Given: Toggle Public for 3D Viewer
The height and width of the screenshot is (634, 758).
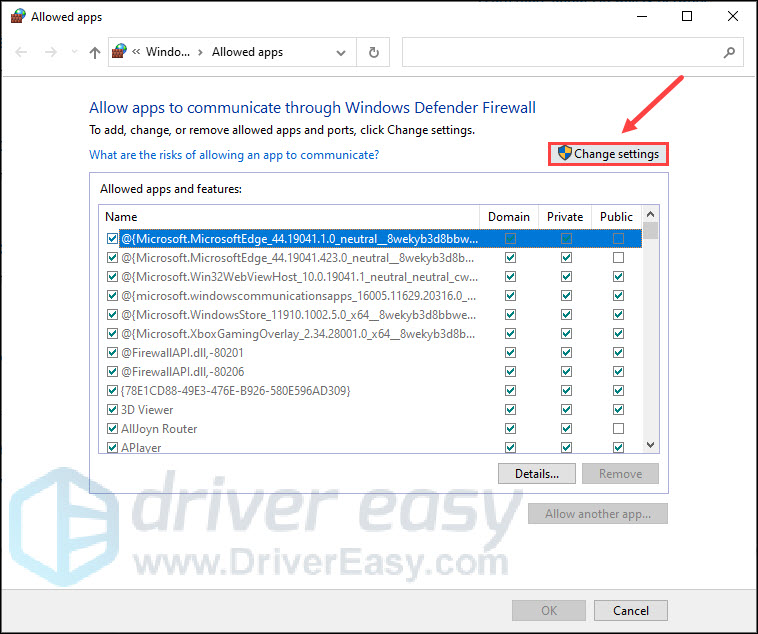Looking at the screenshot, I should pos(618,410).
